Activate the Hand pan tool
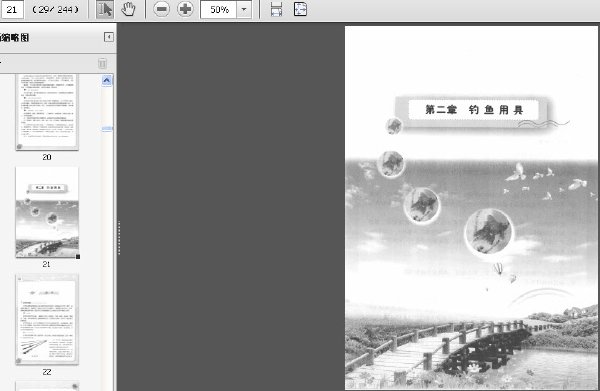600x391 pixels. pyautogui.click(x=128, y=9)
